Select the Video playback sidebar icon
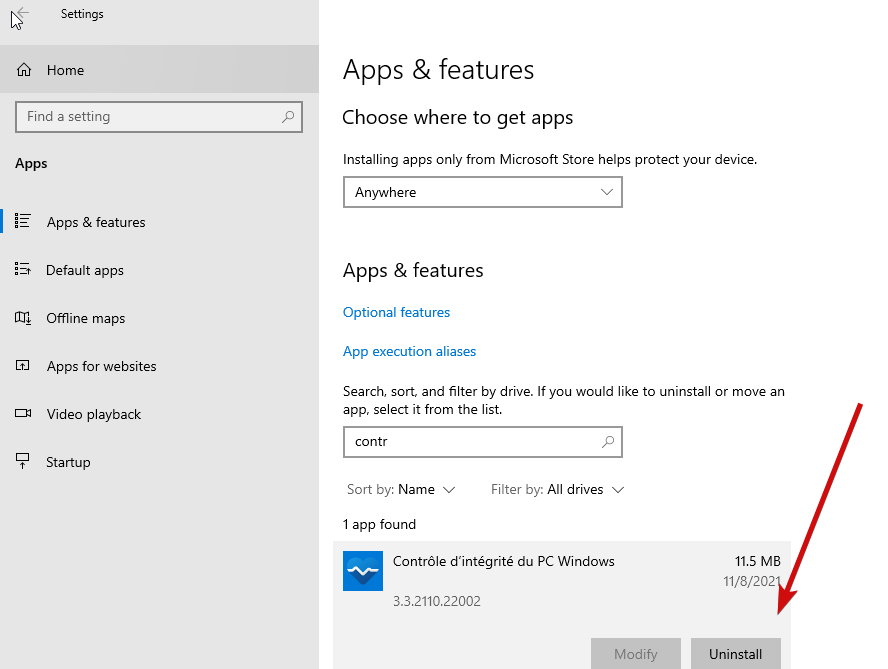888x669 pixels. coord(22,414)
